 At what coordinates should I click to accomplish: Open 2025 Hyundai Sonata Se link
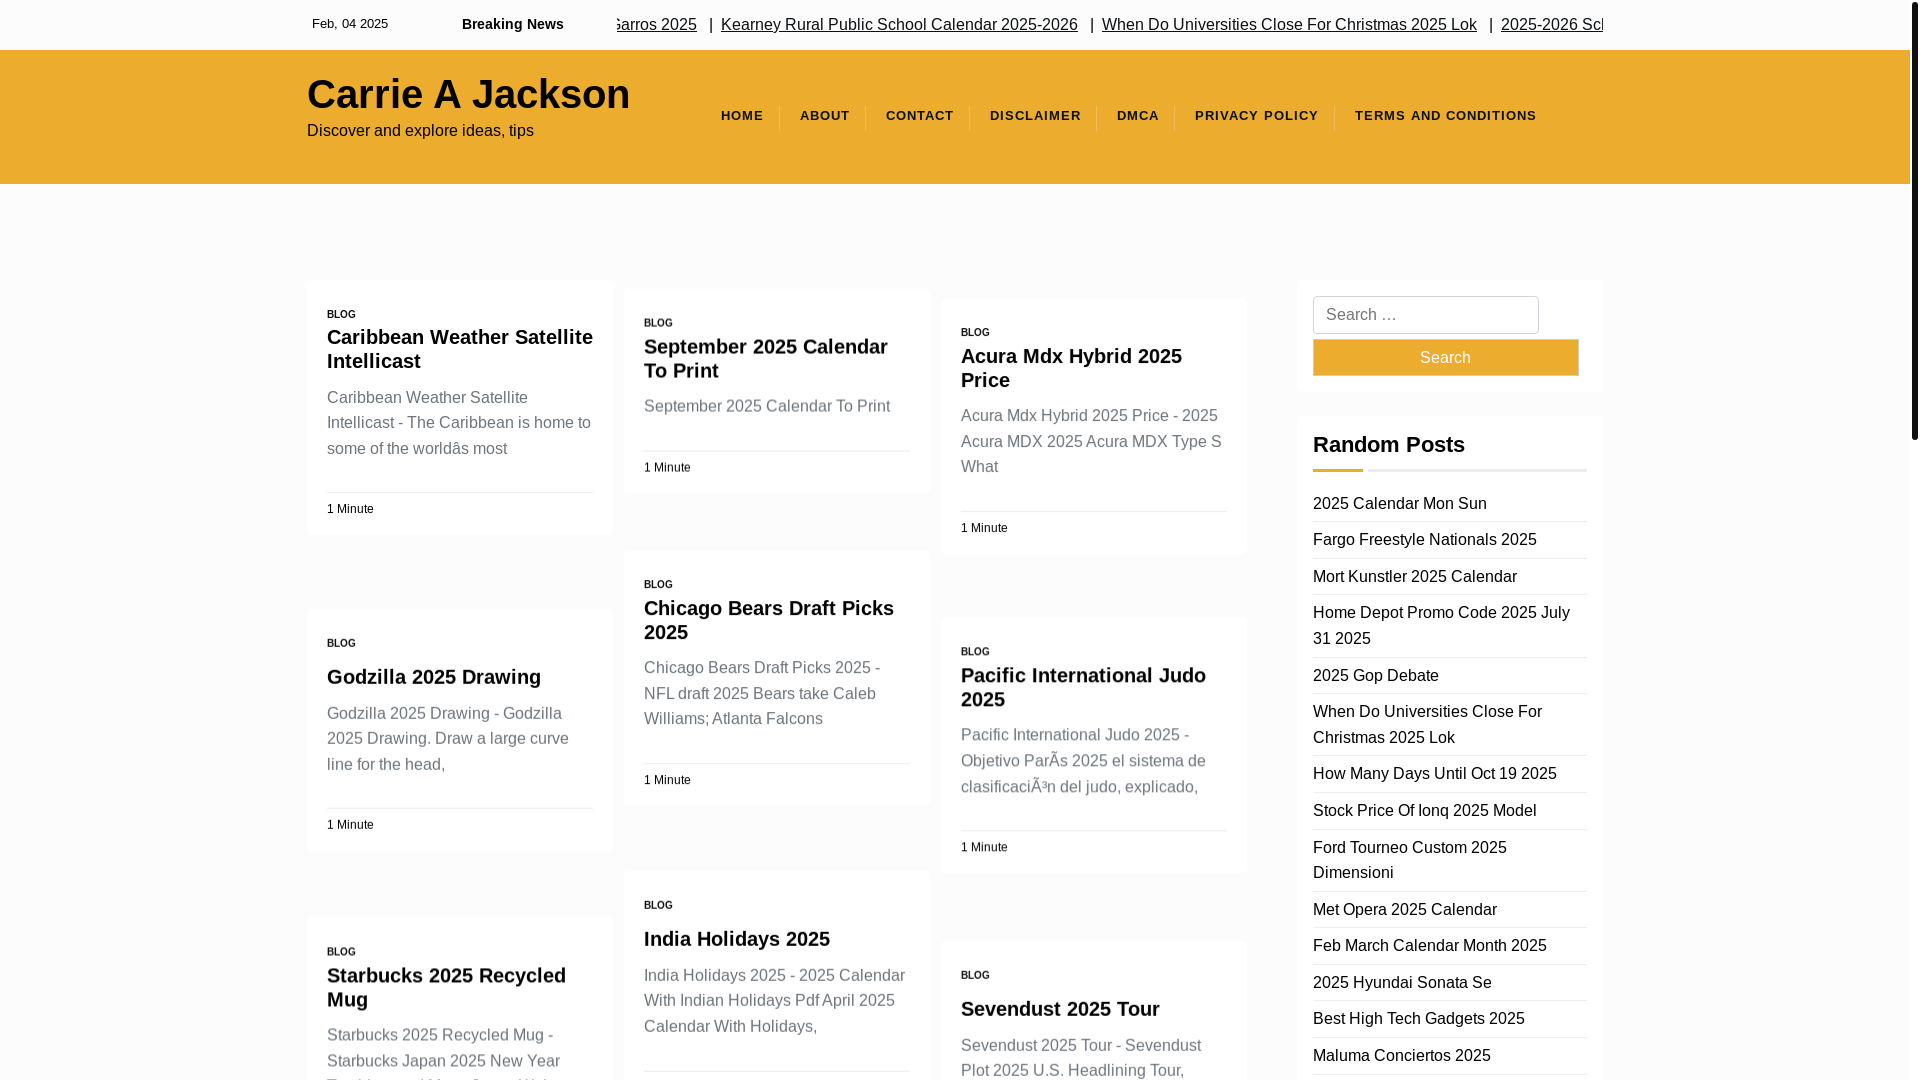tap(1402, 983)
